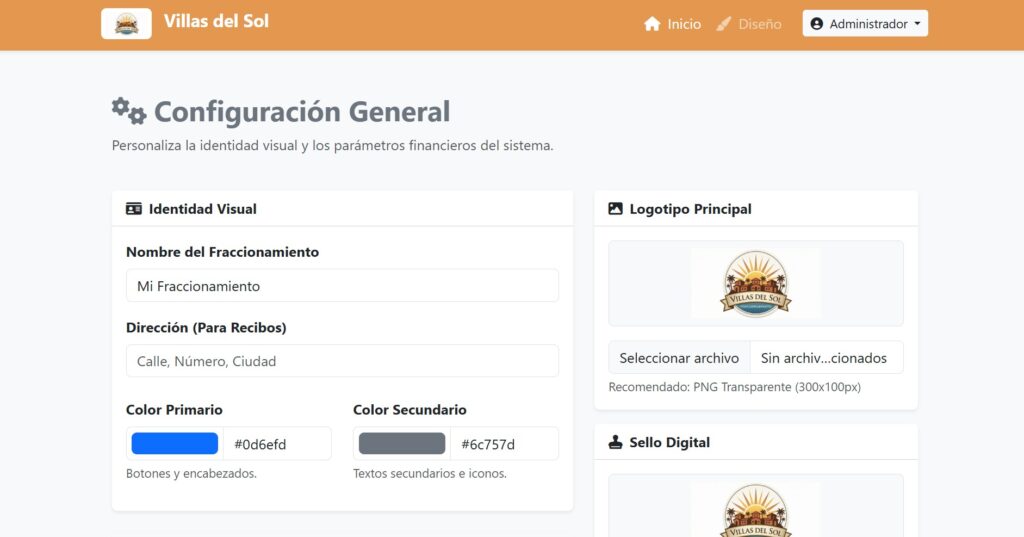Click the ID card icon in Identidad Visual header
The image size is (1024, 537).
coord(134,209)
